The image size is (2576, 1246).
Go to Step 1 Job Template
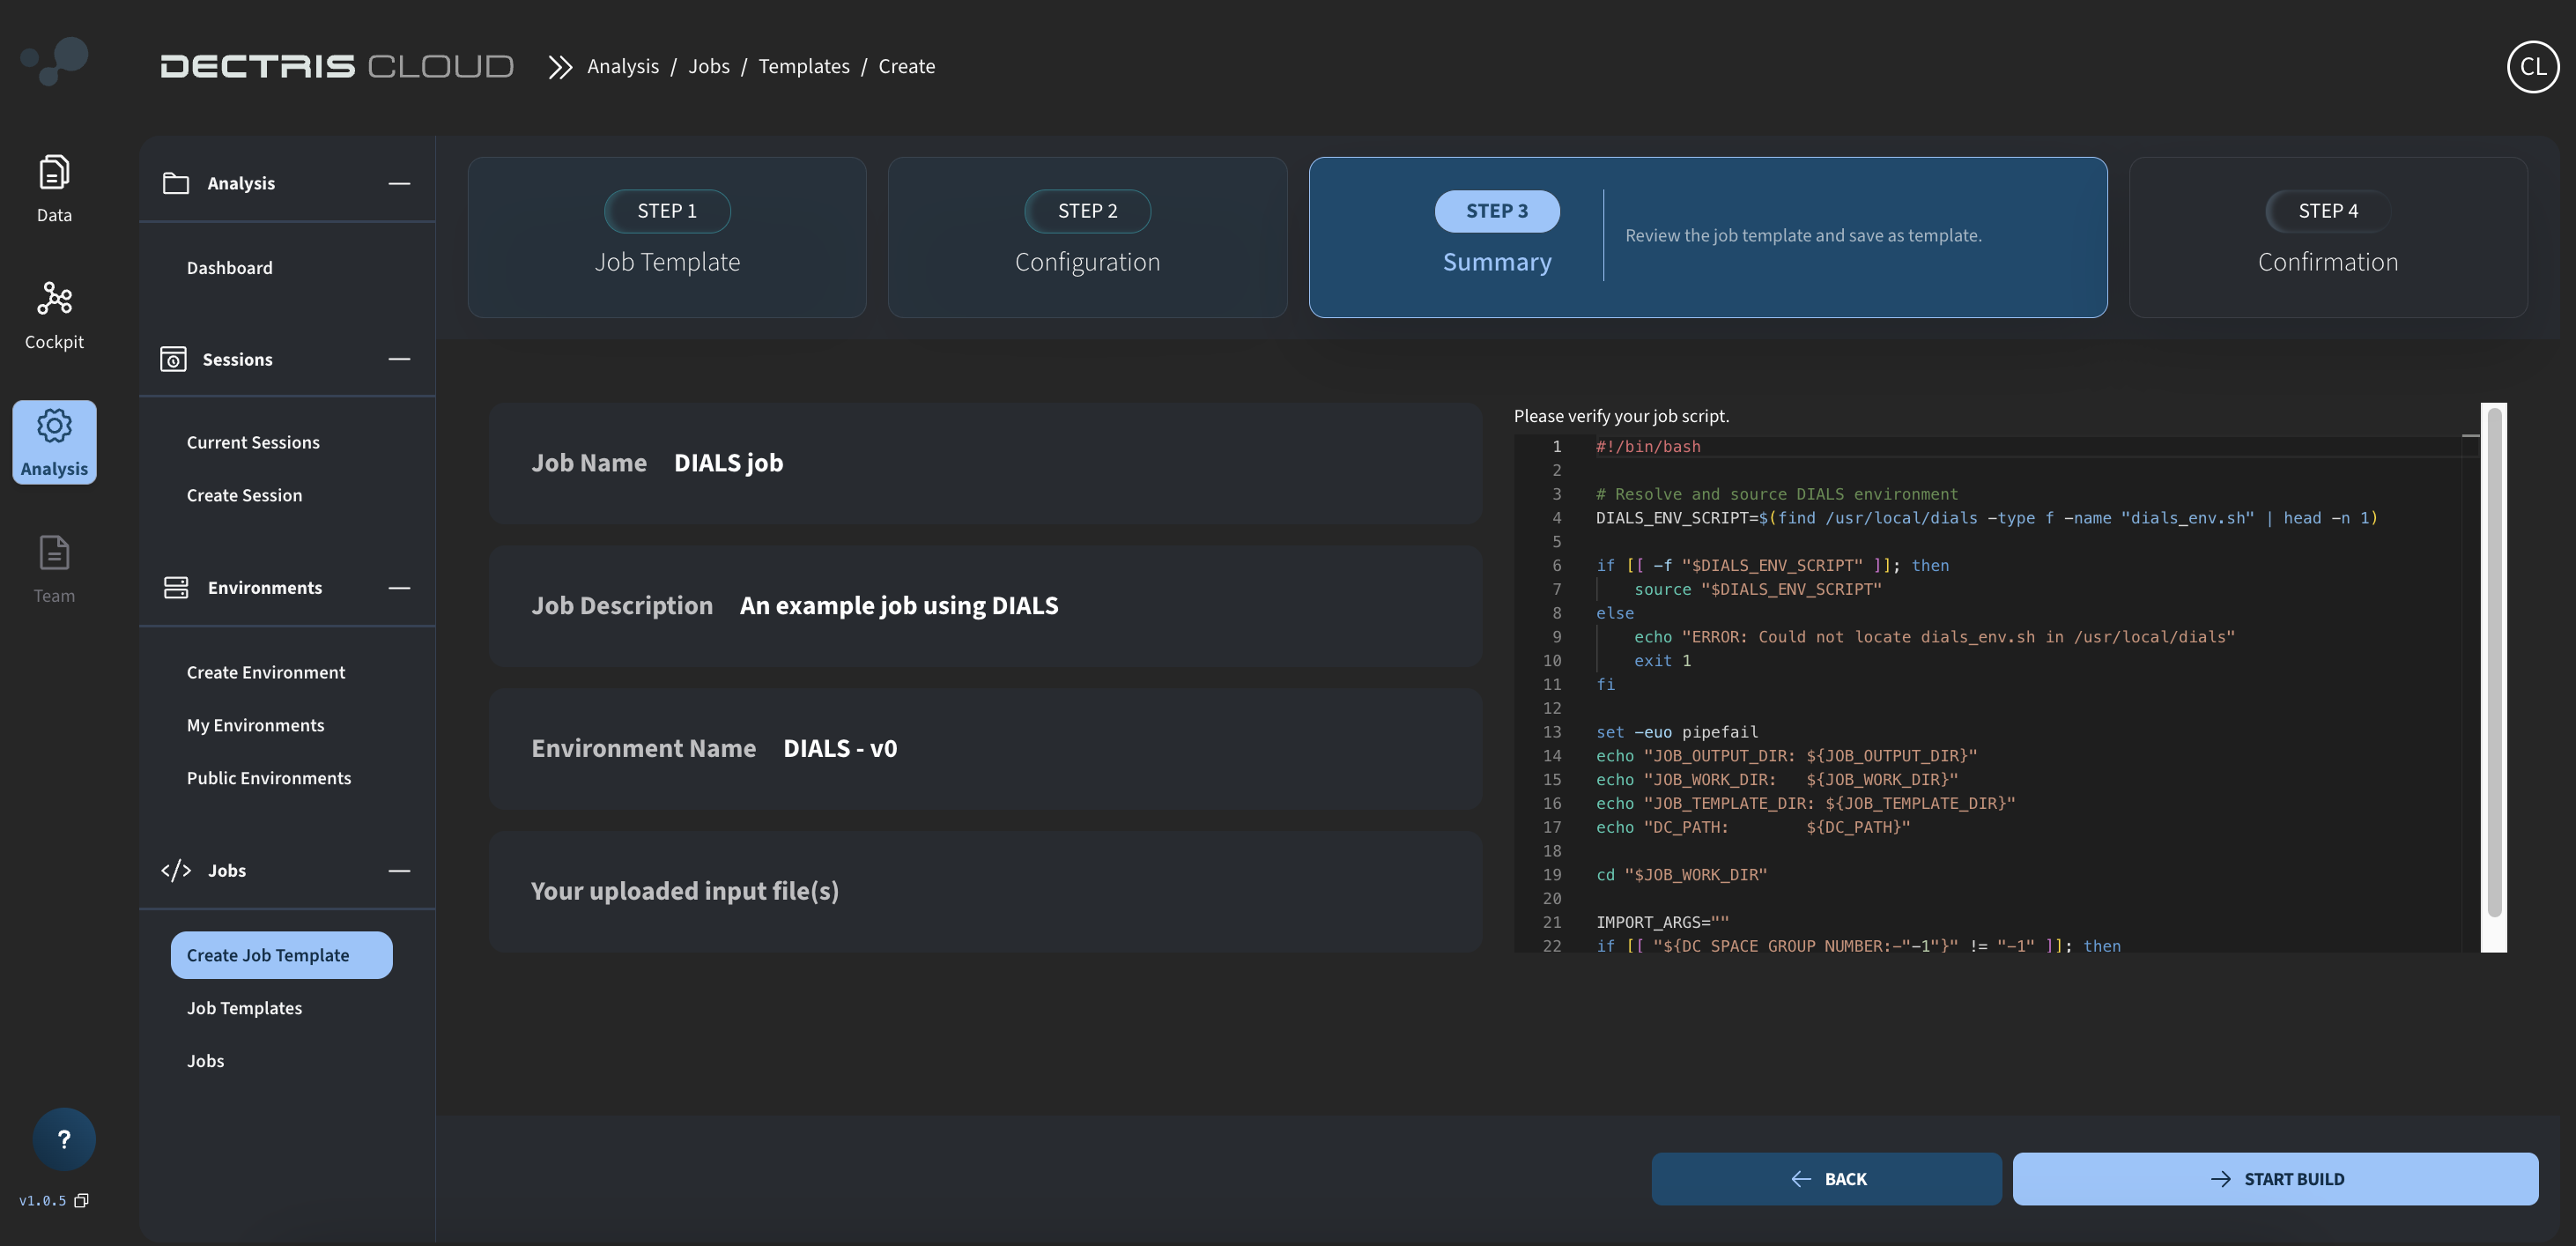pos(667,237)
